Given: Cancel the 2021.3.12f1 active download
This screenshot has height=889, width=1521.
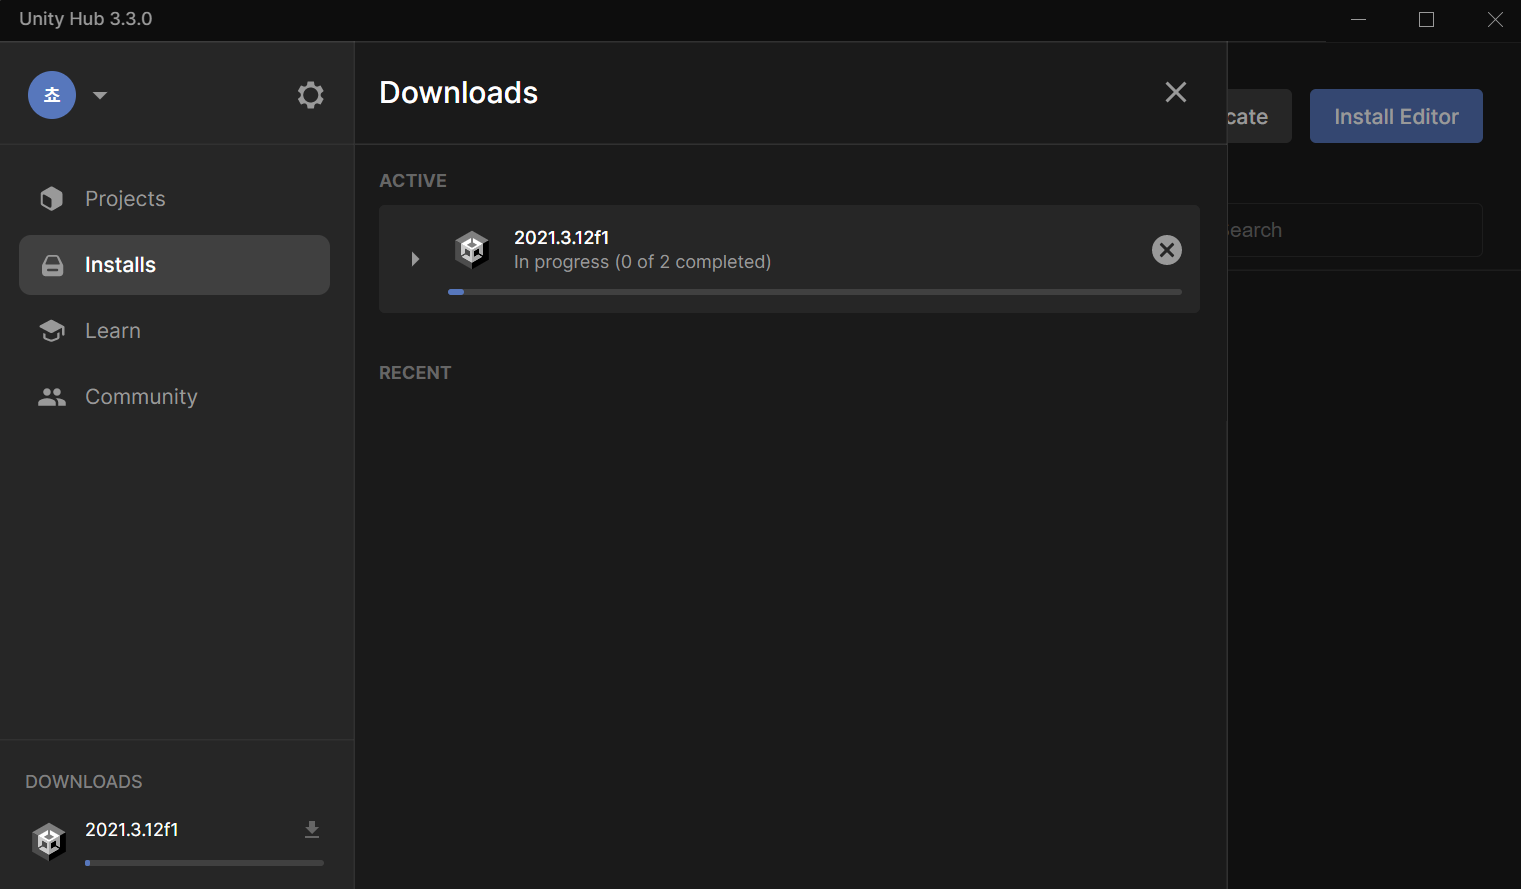Looking at the screenshot, I should click(x=1167, y=250).
